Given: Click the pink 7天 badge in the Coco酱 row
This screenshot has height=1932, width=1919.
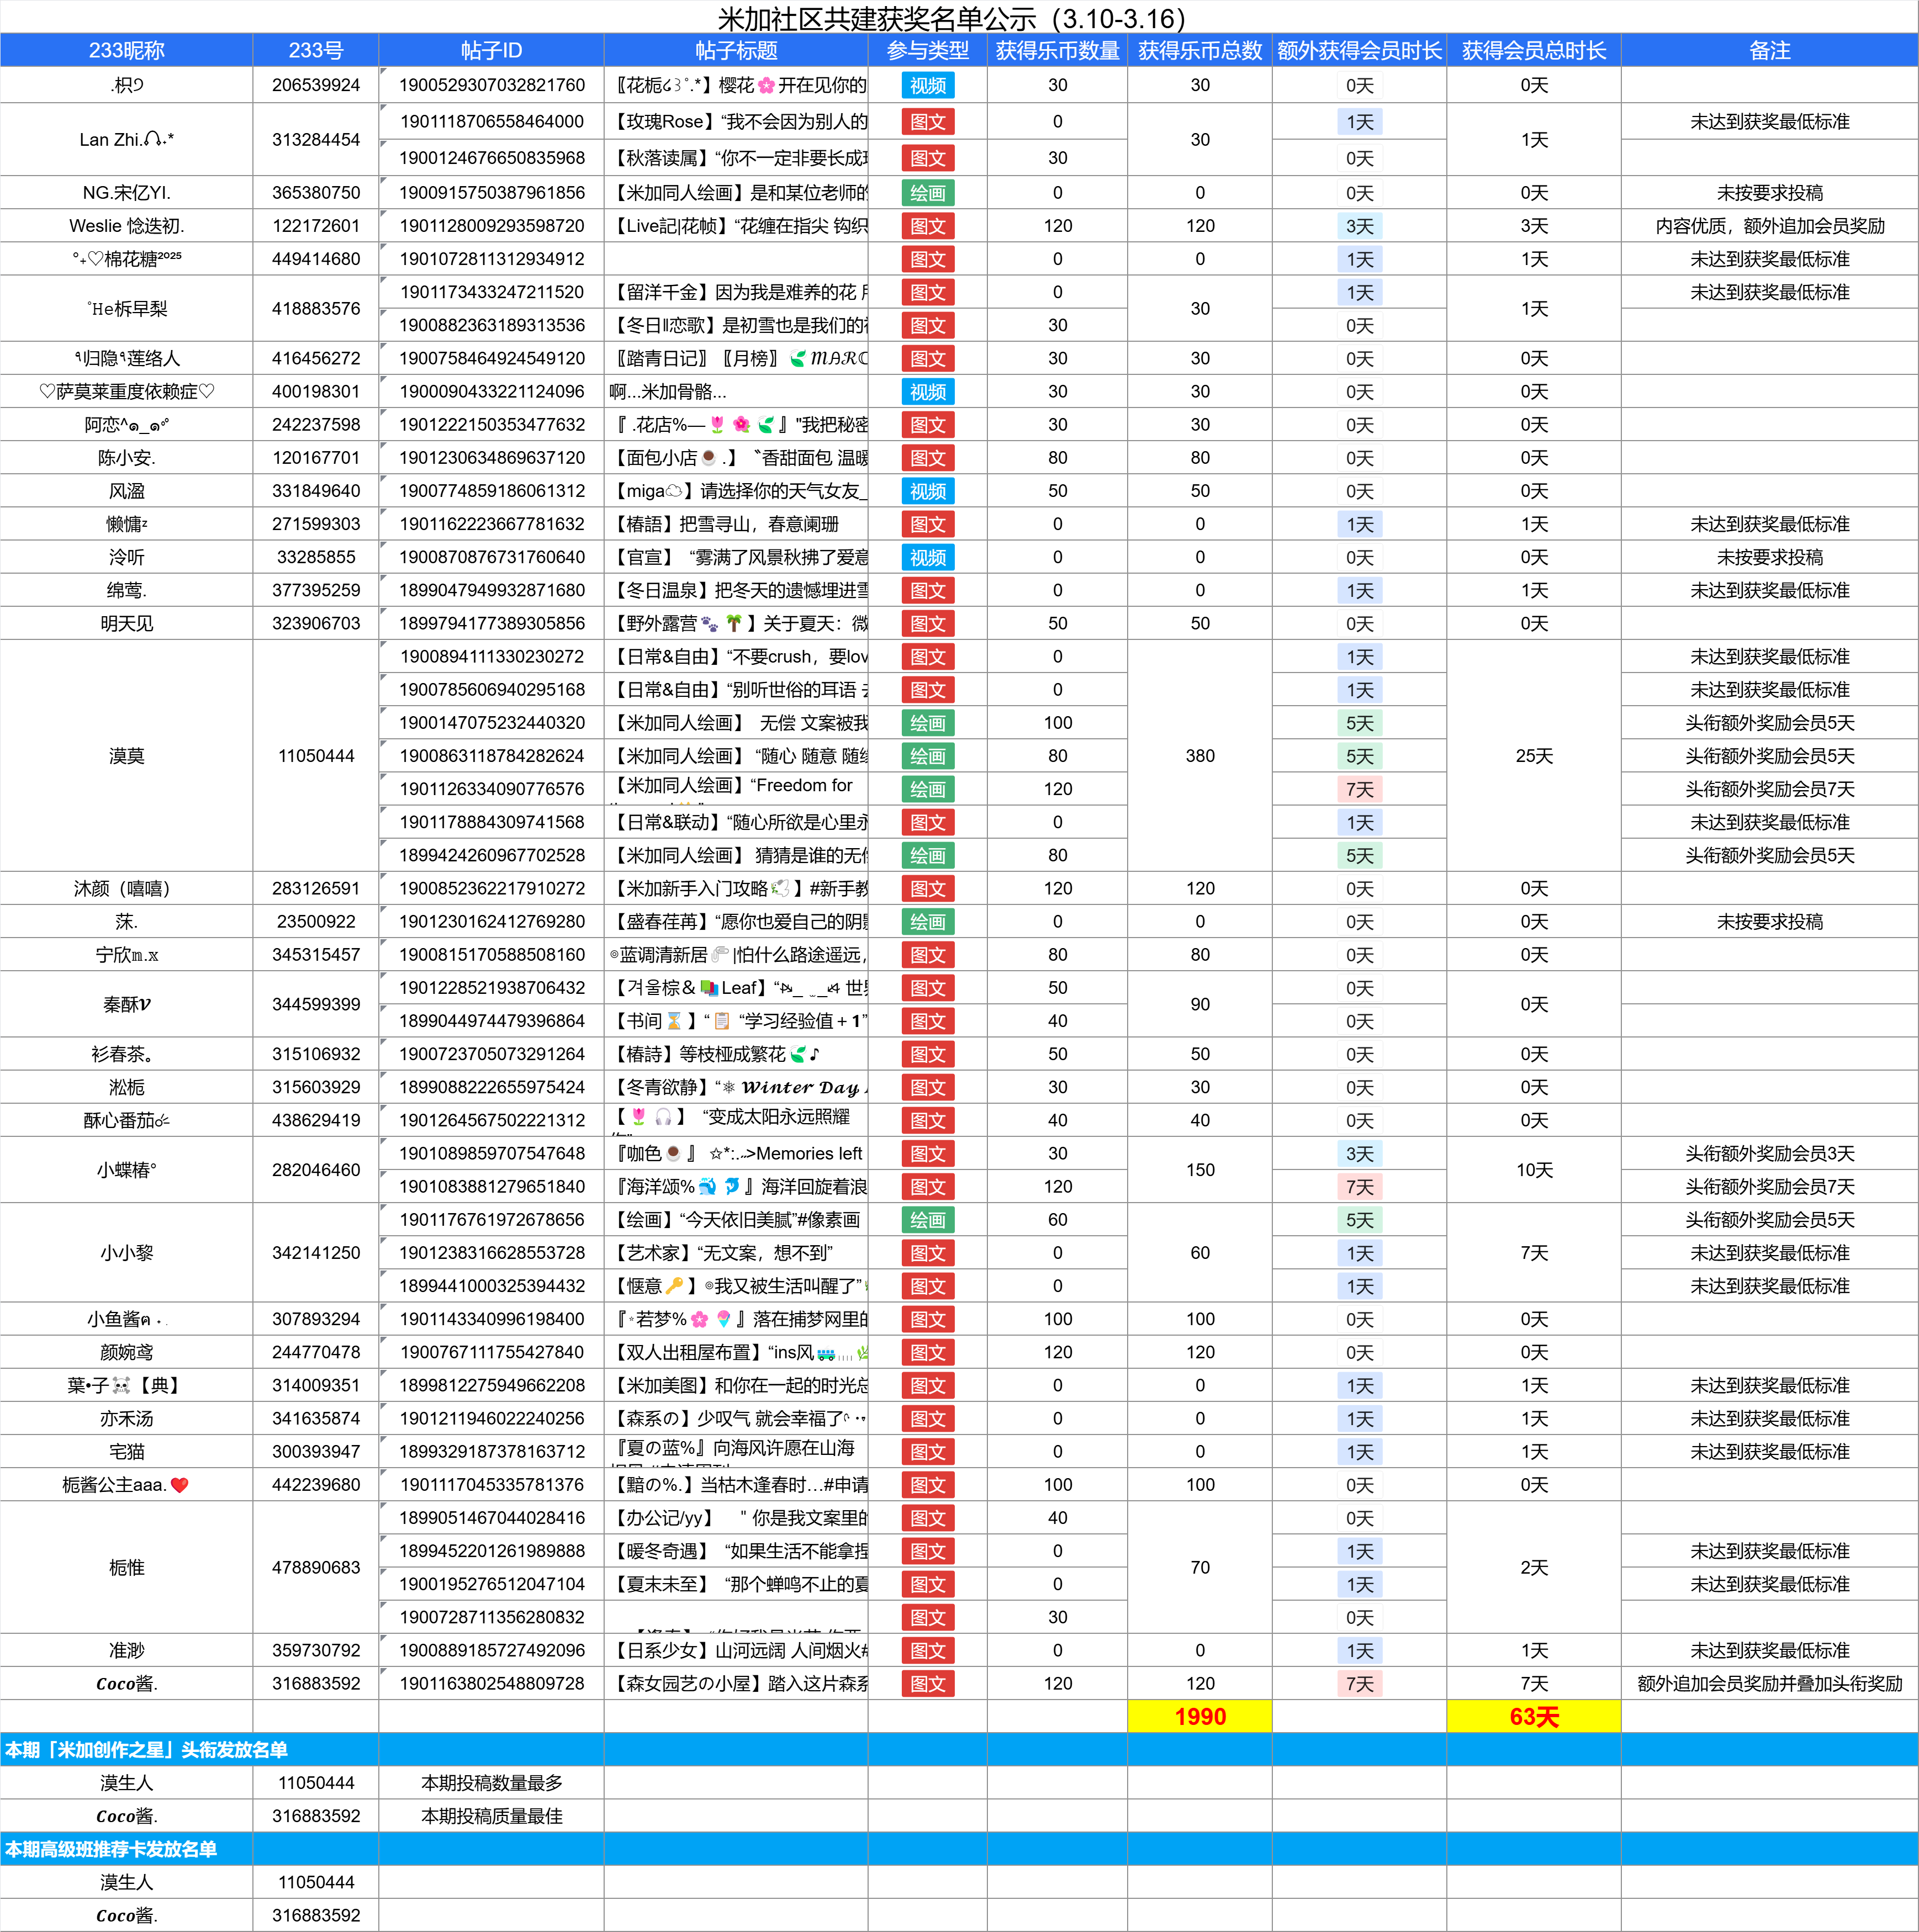Looking at the screenshot, I should point(1359,1684).
